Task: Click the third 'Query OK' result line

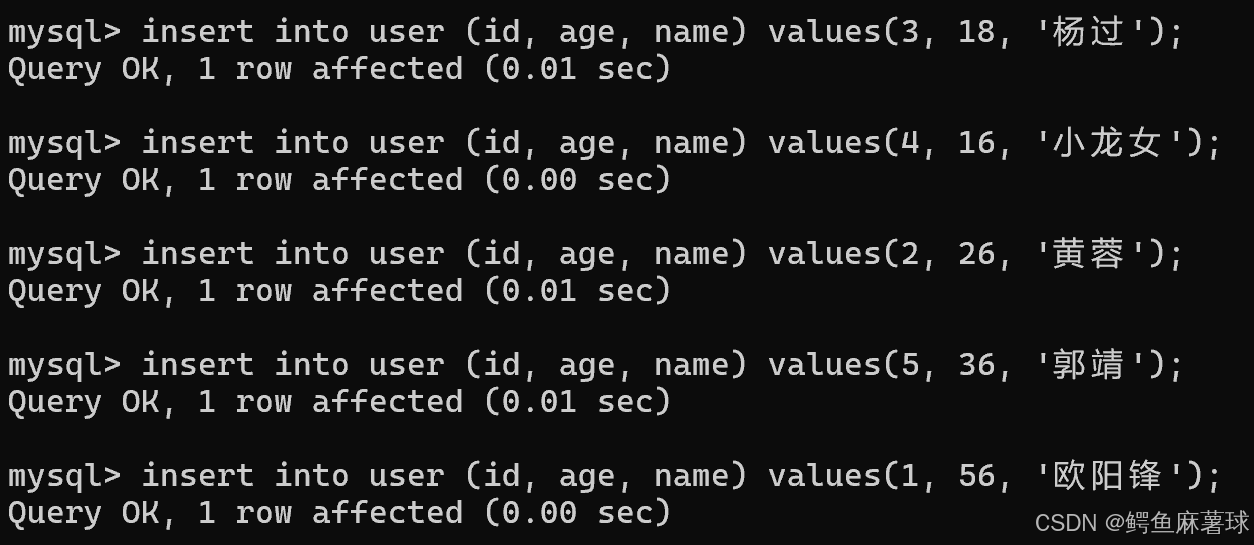Action: click(x=339, y=292)
